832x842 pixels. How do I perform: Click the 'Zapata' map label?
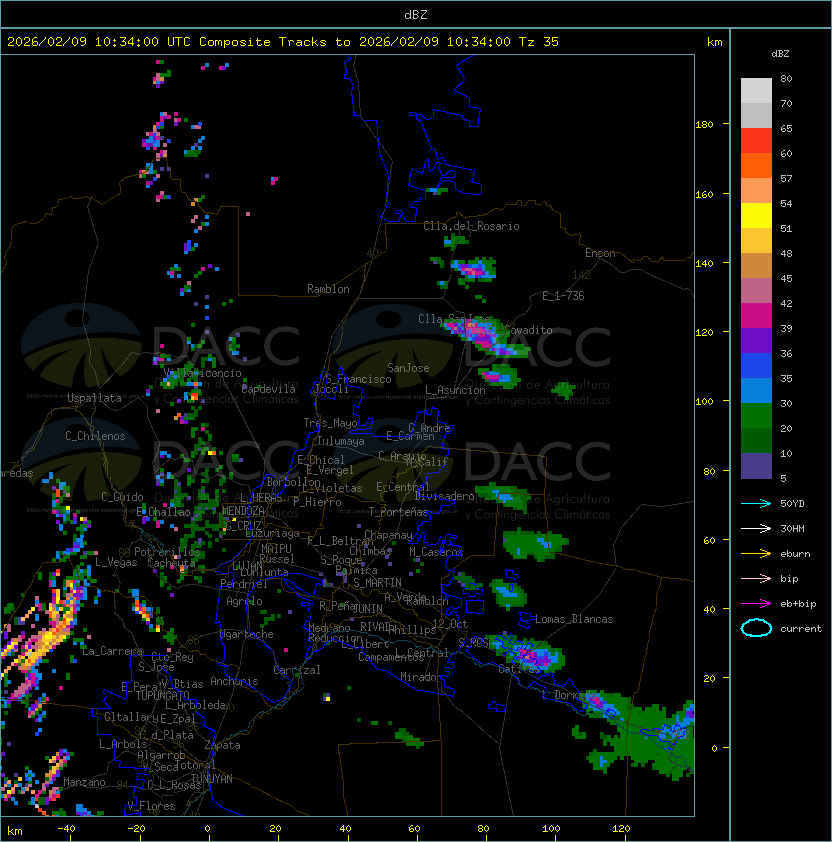pyautogui.click(x=222, y=745)
